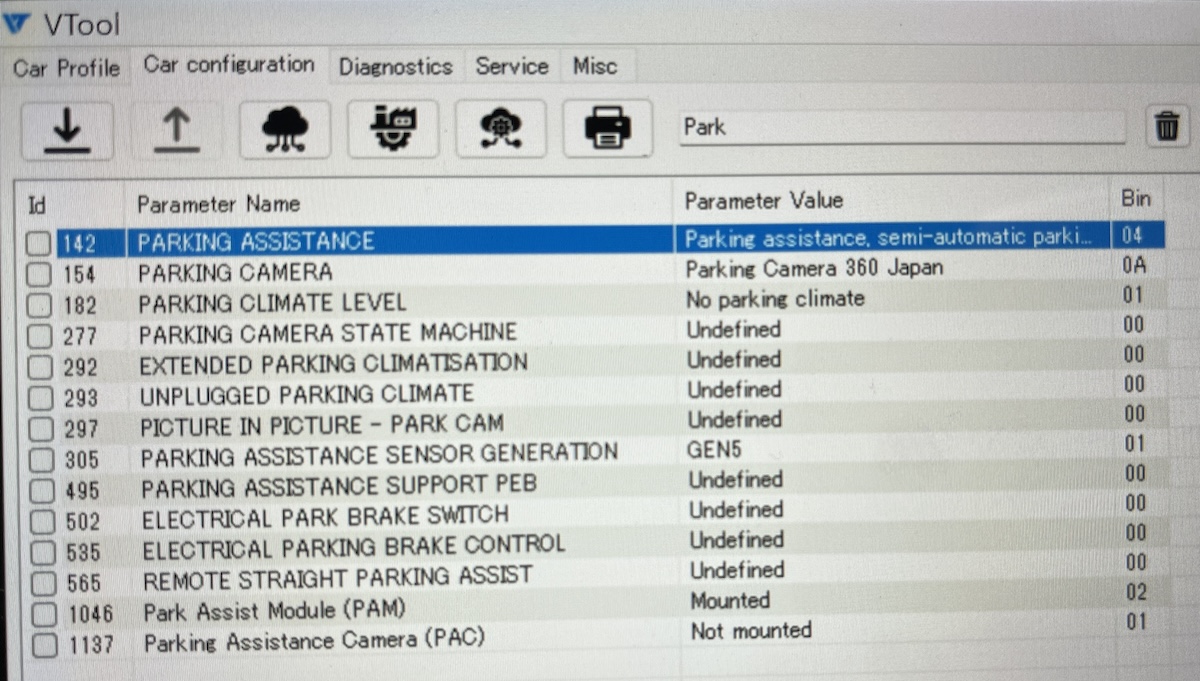Click the upload arrow toolbar icon
Screen dimensions: 1200x681
point(176,130)
